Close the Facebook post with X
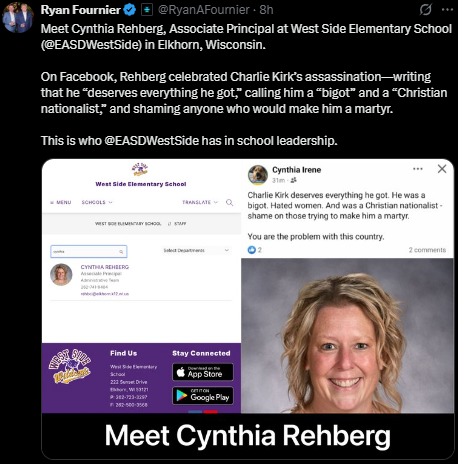Image resolution: width=458 pixels, height=464 pixels. [x=442, y=169]
